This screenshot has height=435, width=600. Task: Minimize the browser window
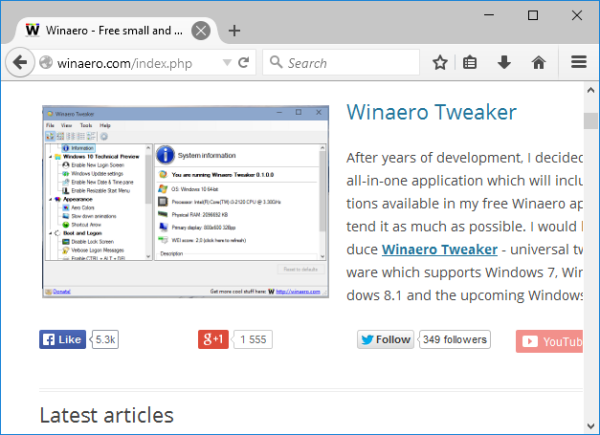[489, 15]
